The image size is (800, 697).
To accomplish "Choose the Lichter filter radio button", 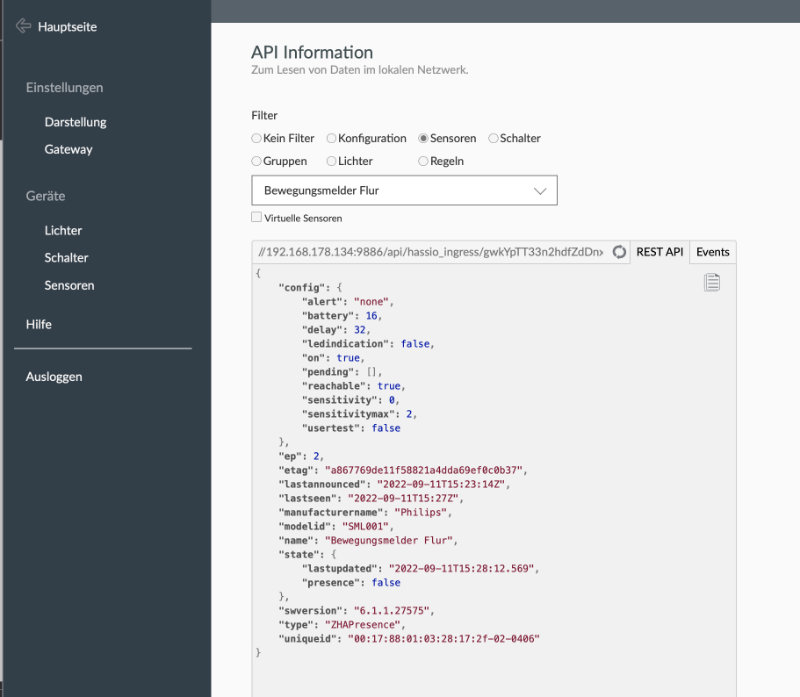I will (x=331, y=161).
